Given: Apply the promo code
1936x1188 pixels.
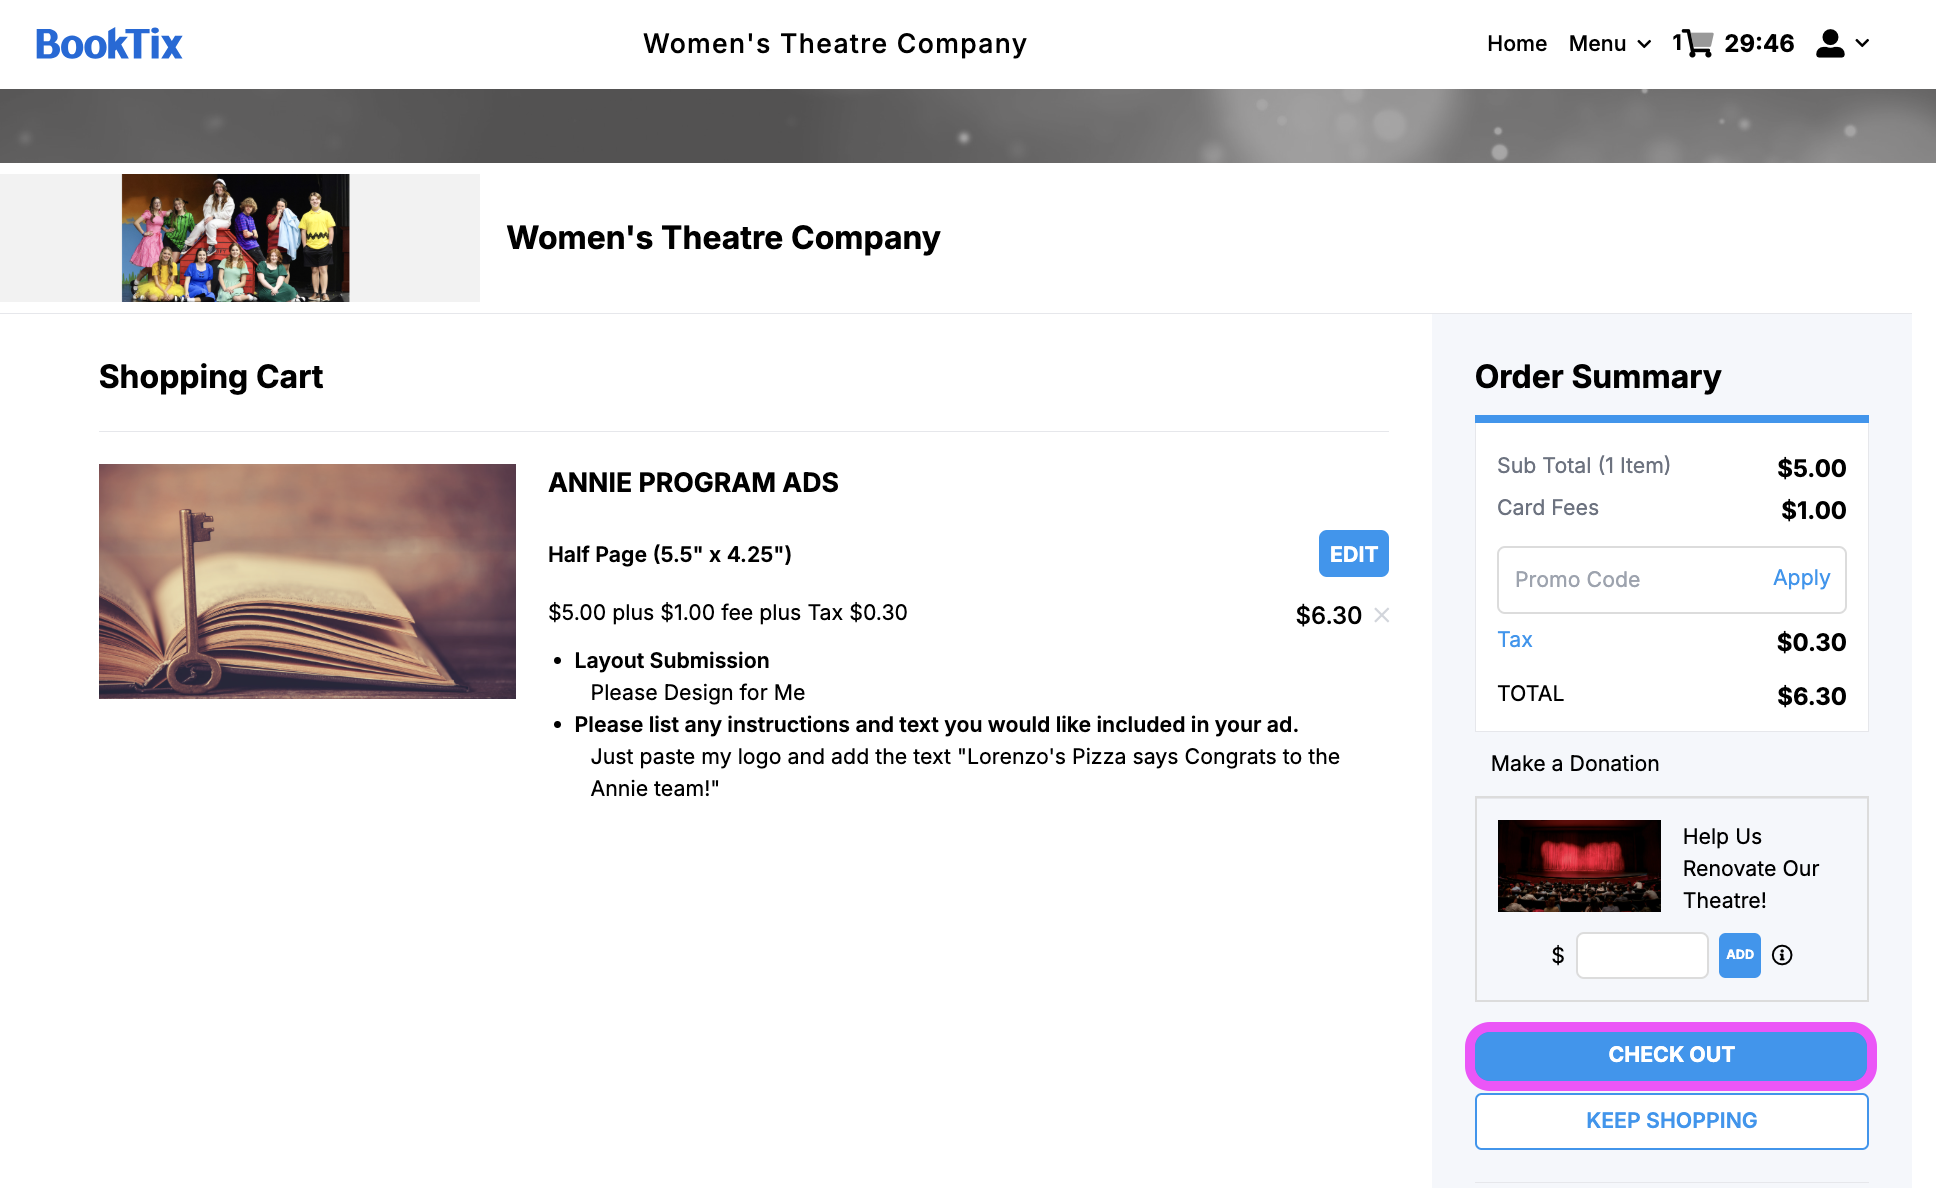Looking at the screenshot, I should (x=1801, y=578).
